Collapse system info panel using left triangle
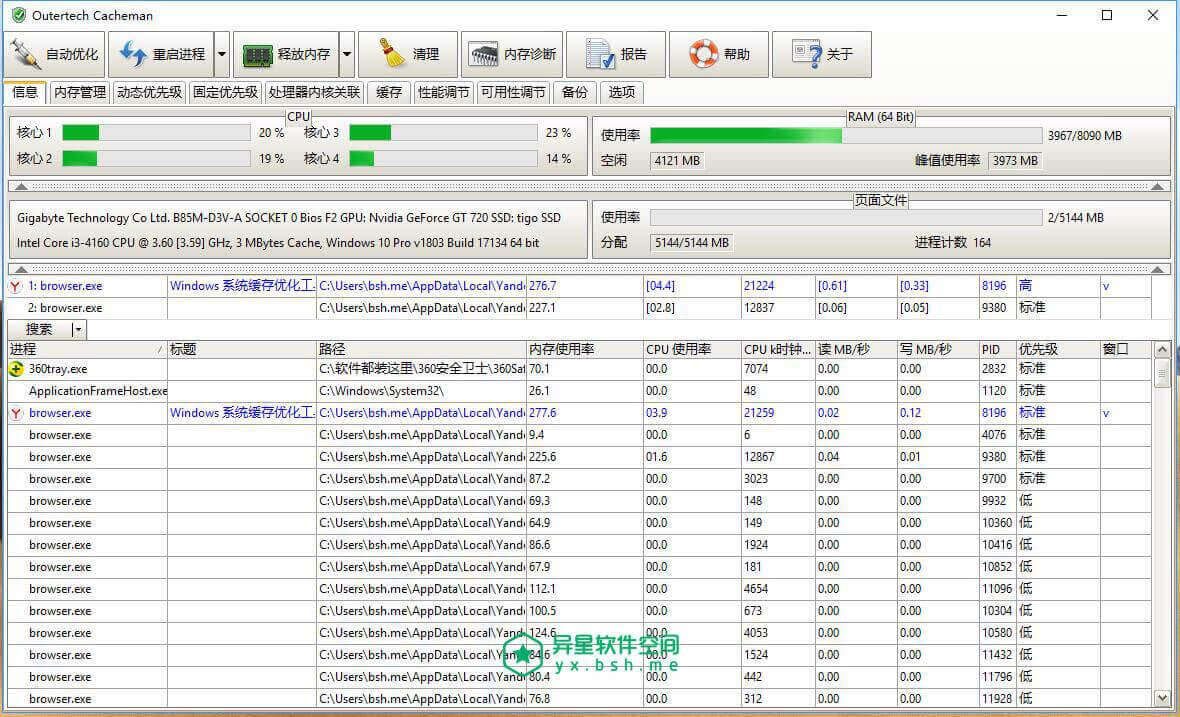Image resolution: width=1180 pixels, height=717 pixels. click(21, 269)
